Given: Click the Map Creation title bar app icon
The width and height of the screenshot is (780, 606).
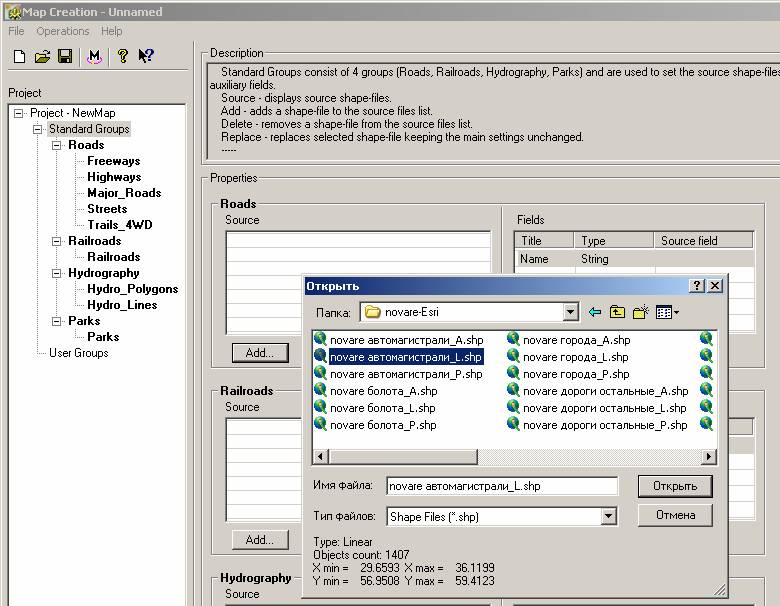Looking at the screenshot, I should pyautogui.click(x=14, y=12).
